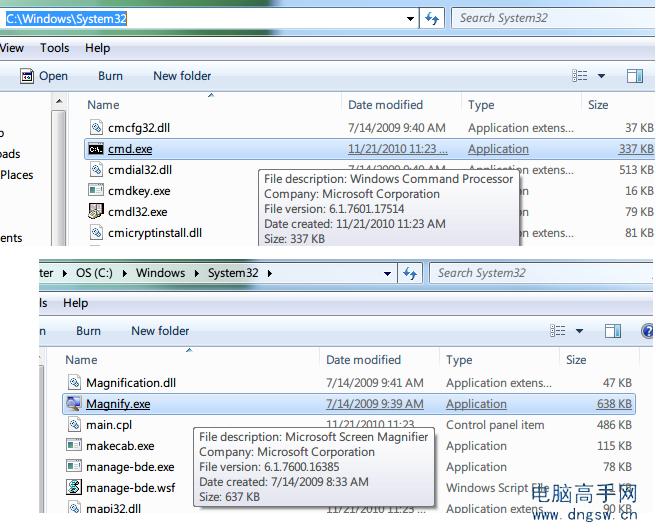Change view icon in bottom window
The height and width of the screenshot is (532, 656).
click(558, 331)
